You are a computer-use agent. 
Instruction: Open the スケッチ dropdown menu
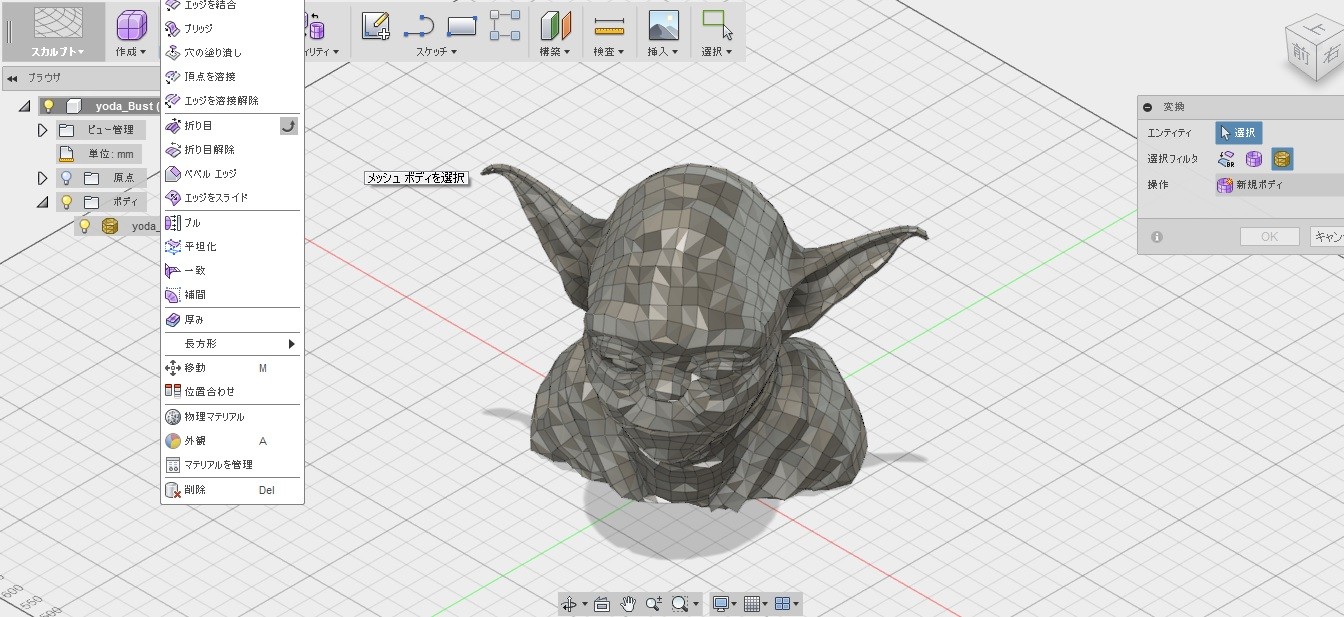point(437,51)
